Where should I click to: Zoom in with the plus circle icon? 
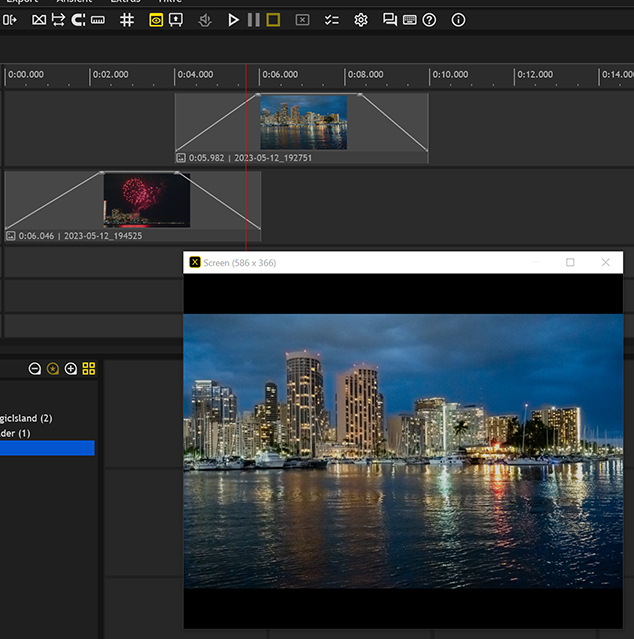pyautogui.click(x=71, y=369)
